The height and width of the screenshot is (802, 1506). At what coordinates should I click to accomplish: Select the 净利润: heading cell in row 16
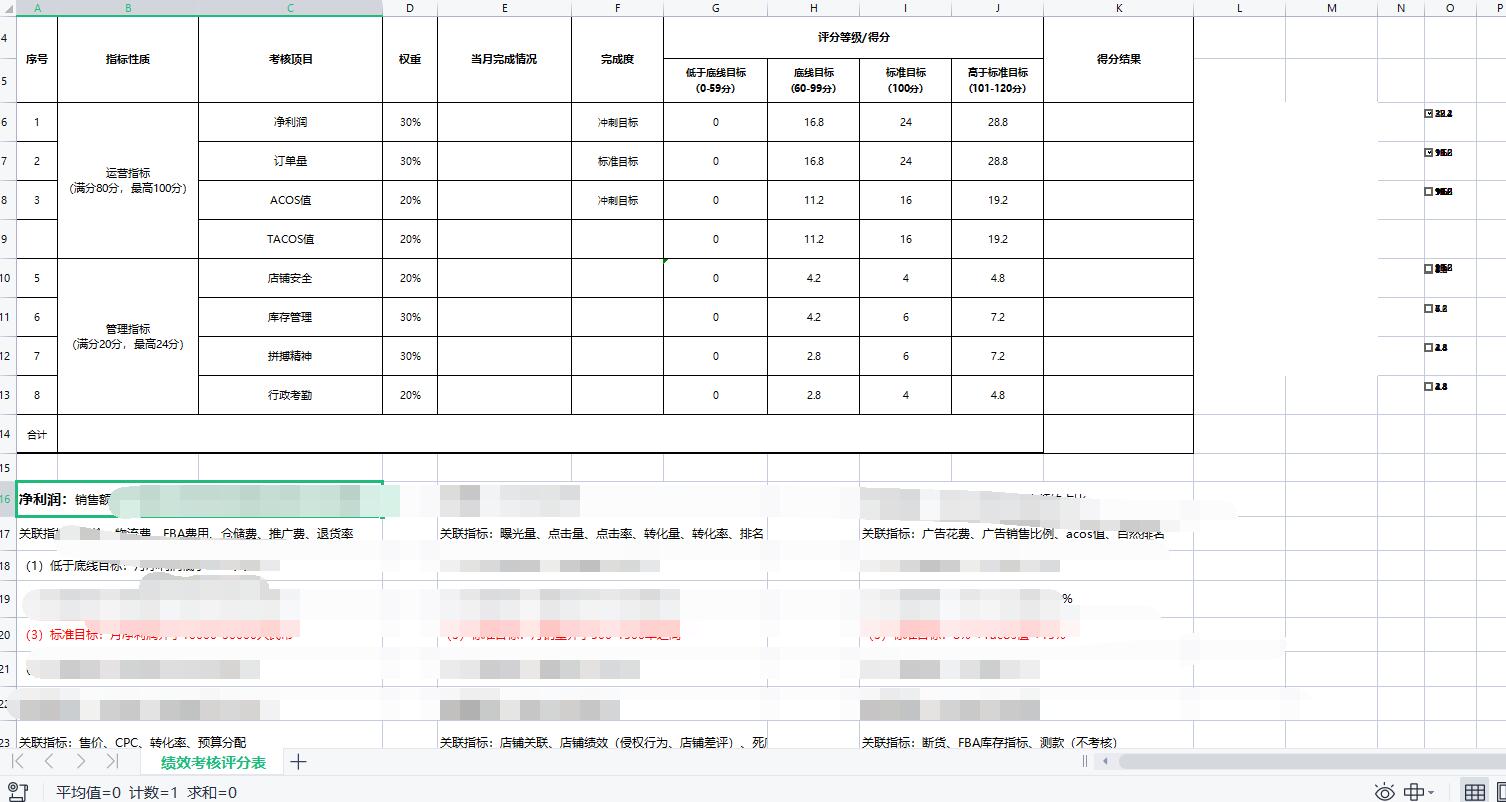200,499
